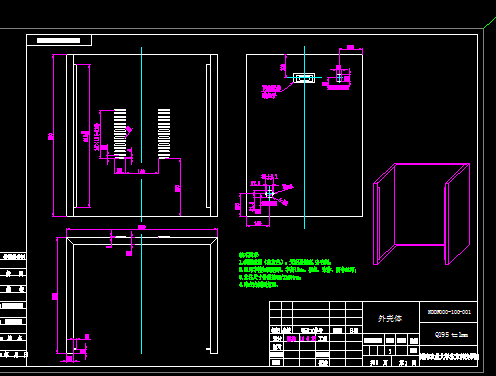Select the green technical notes text block
This screenshot has width=496, height=376.
coord(297,270)
